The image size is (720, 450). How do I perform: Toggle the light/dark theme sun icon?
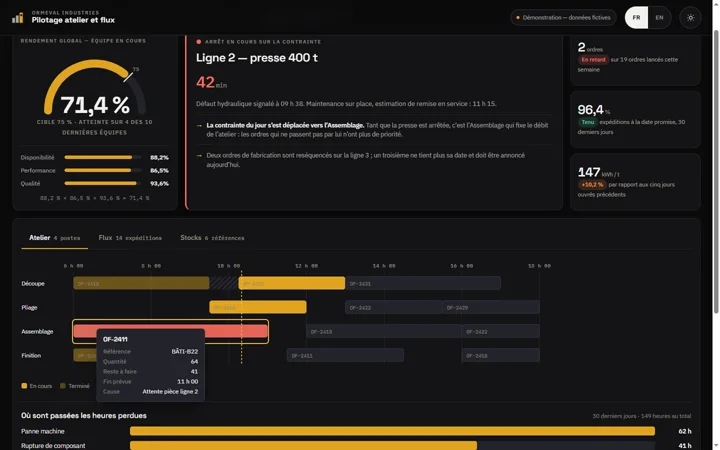pos(690,18)
